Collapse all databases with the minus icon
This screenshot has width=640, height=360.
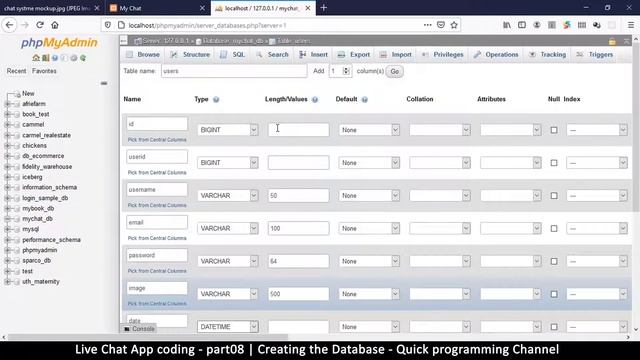pos(104,83)
